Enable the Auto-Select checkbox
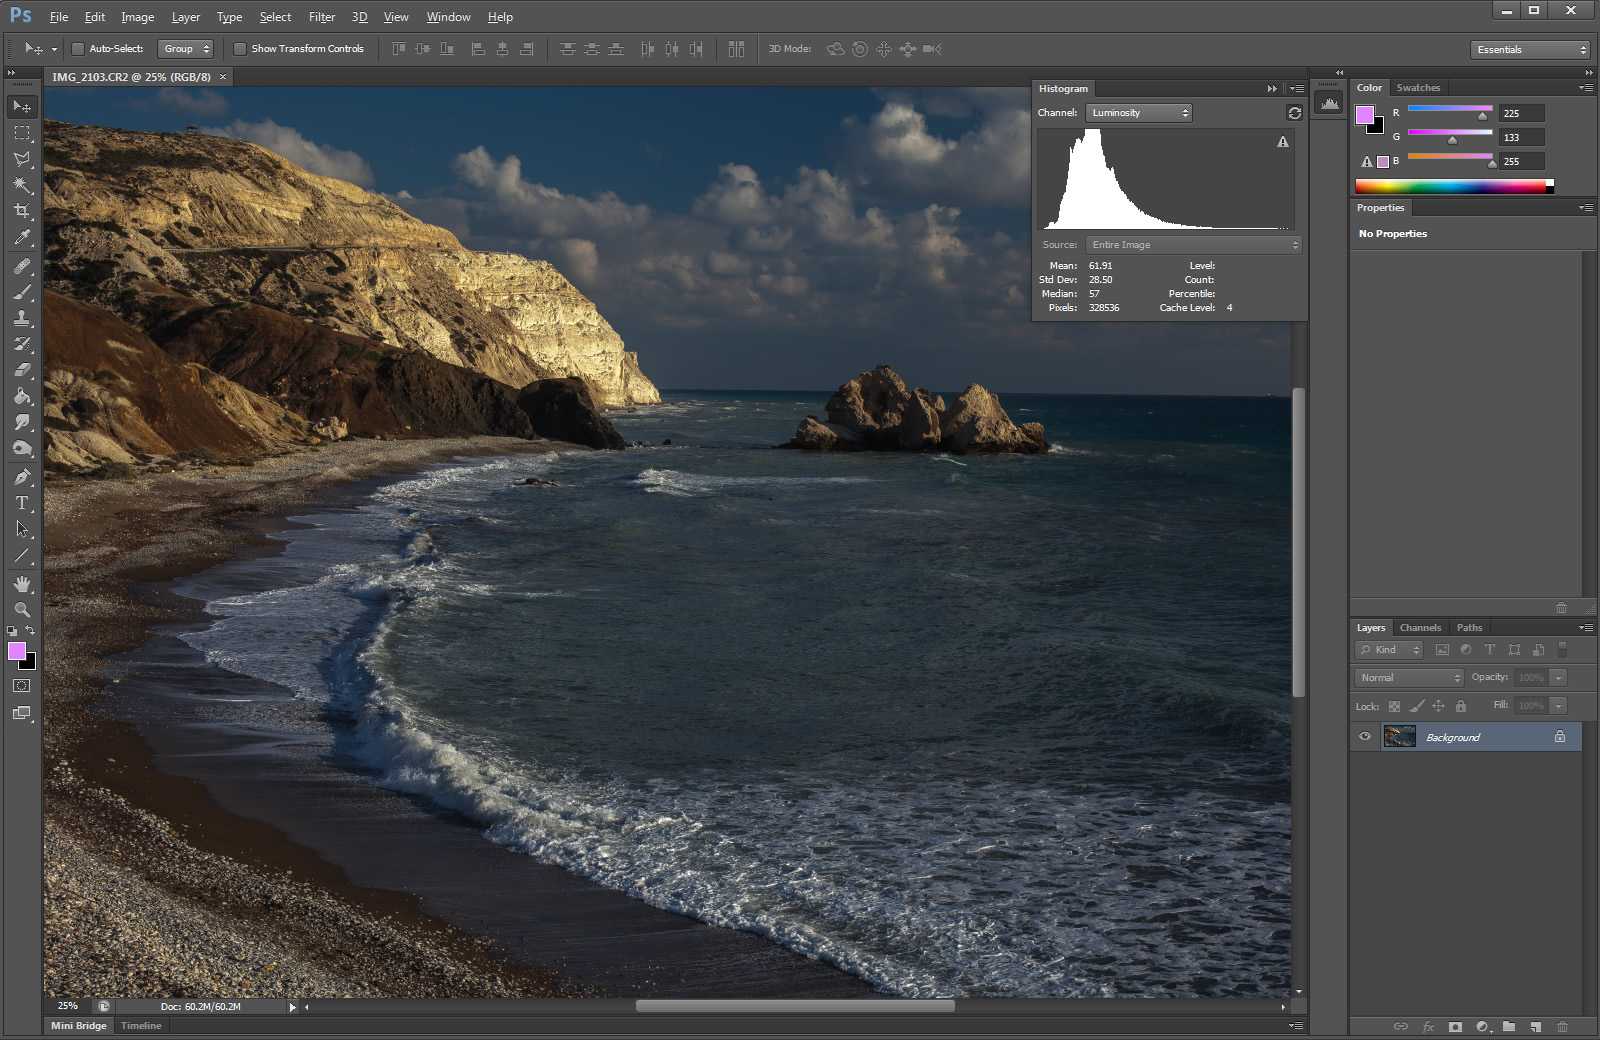The height and width of the screenshot is (1040, 1600). [78, 49]
